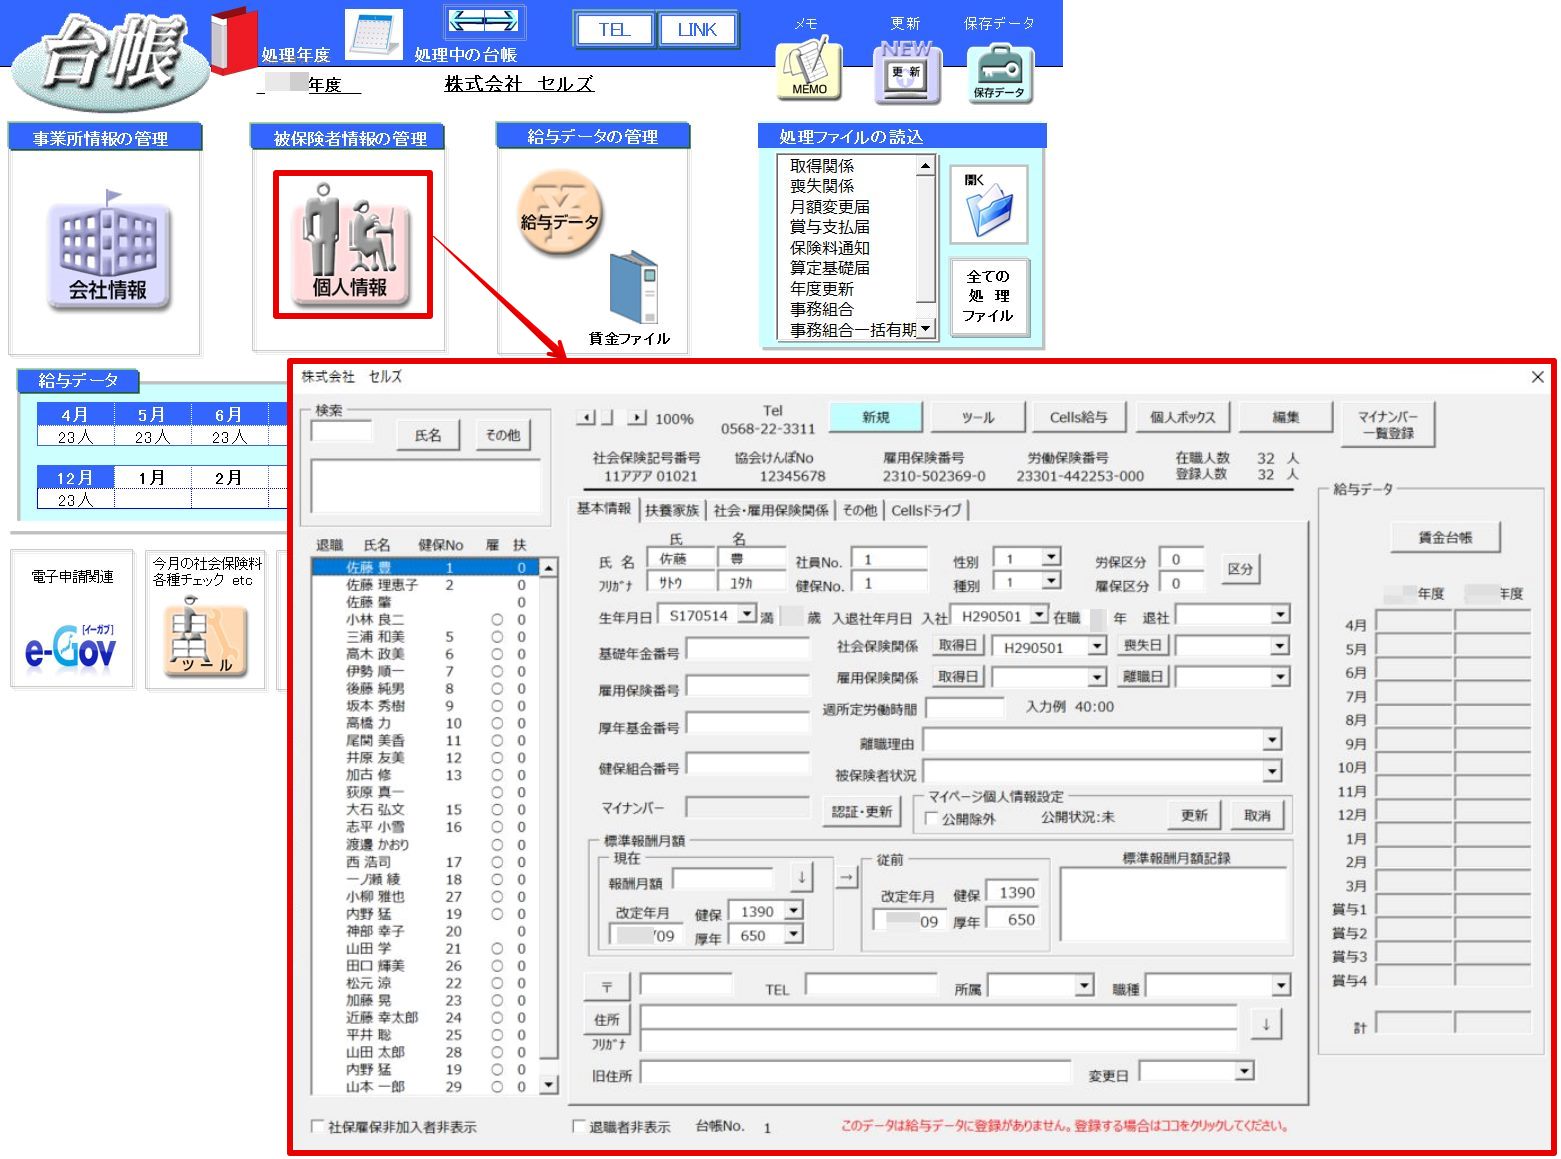
Task: Toggle 社保雇保非加入者非表示 checkbox
Action: tap(318, 1126)
